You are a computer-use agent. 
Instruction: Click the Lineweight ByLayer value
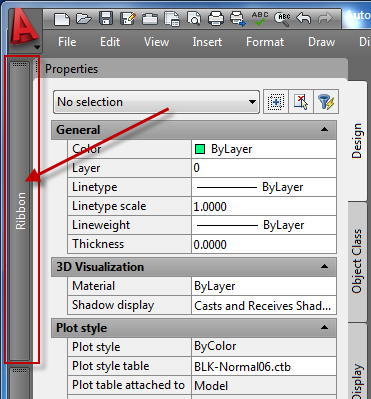tap(264, 225)
